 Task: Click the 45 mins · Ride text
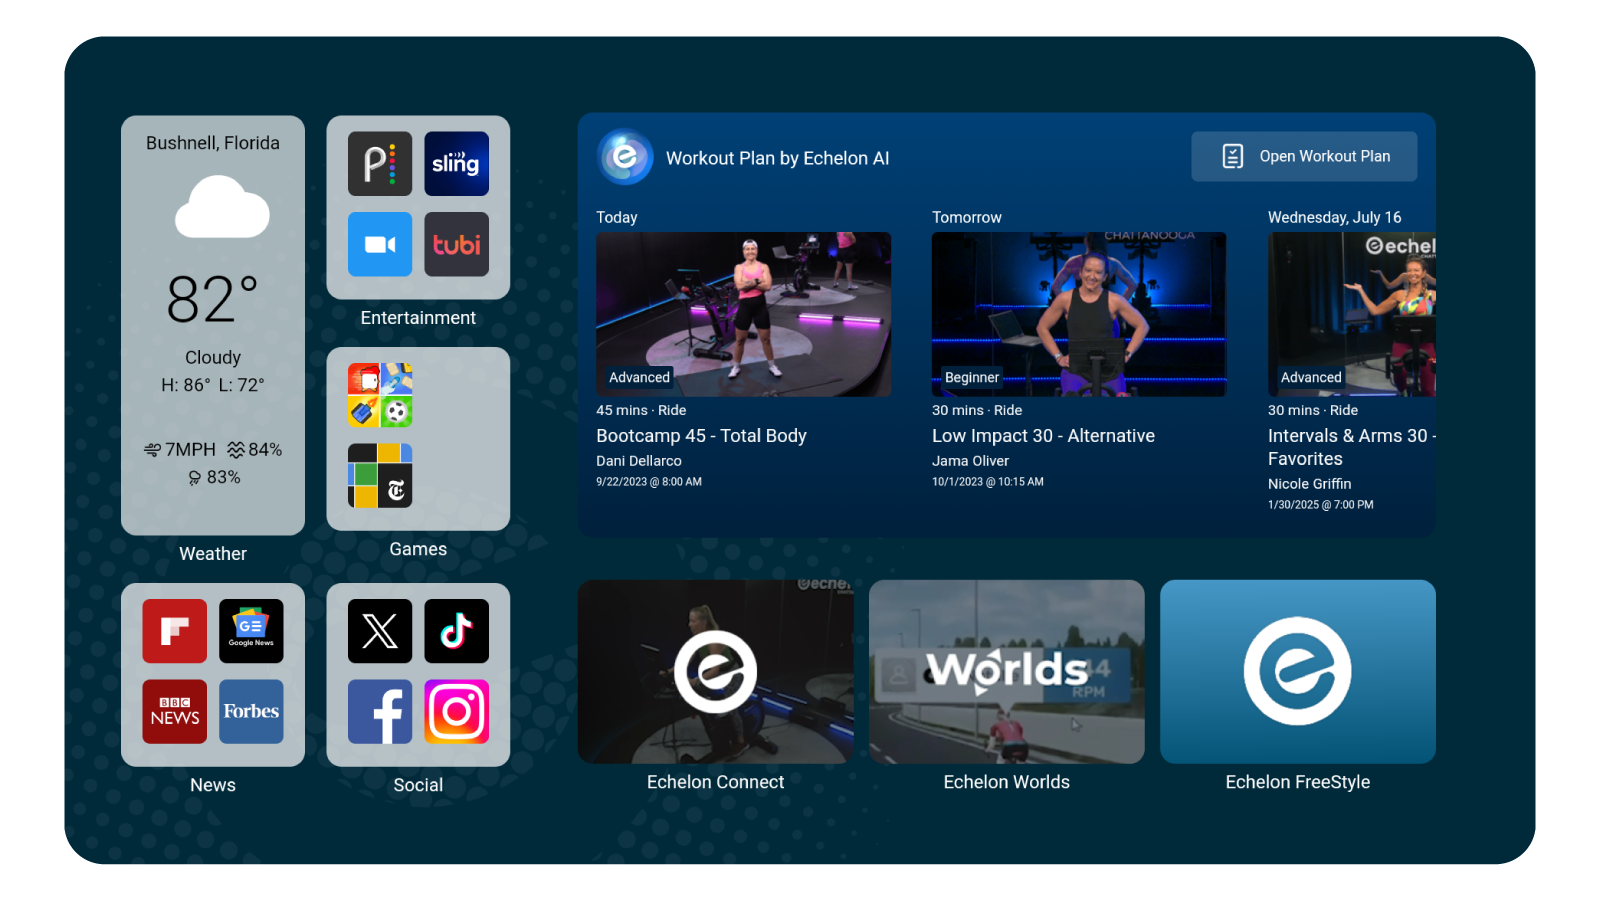(x=641, y=410)
